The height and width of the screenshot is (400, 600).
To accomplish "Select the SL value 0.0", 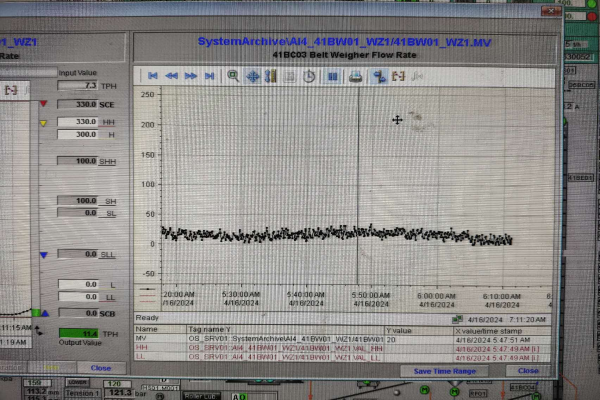I will click(x=78, y=213).
